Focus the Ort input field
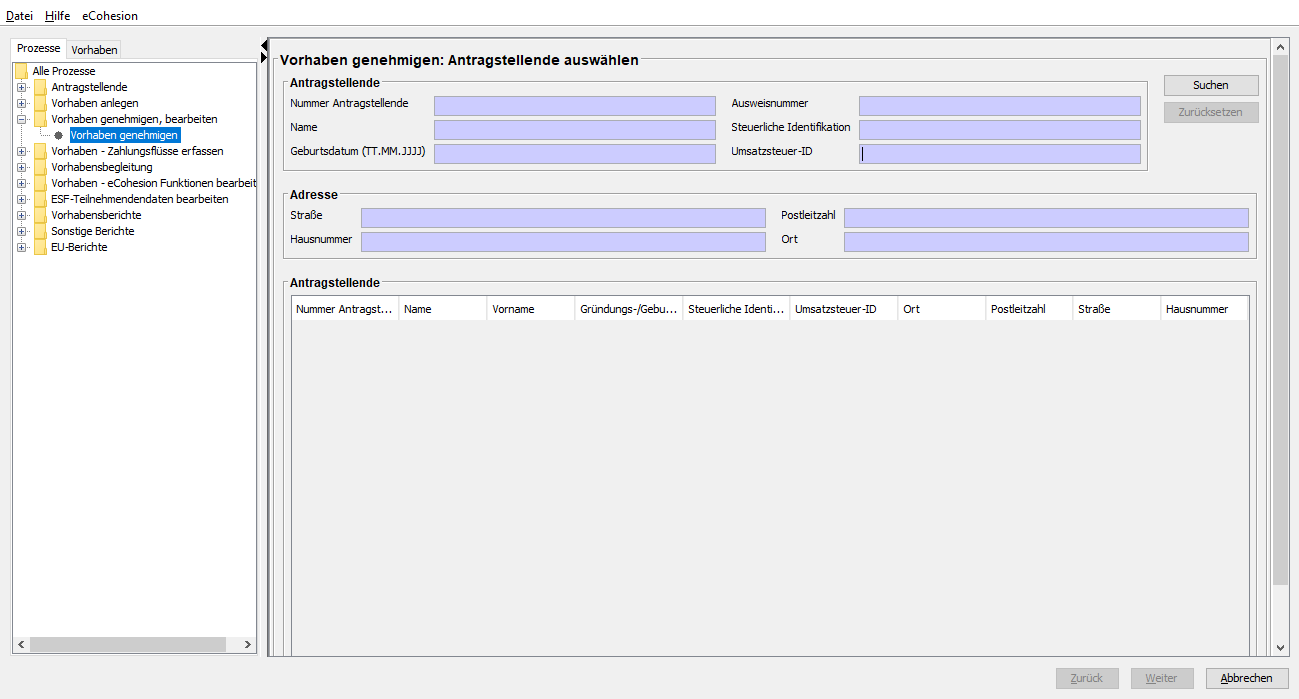The height and width of the screenshot is (699, 1299). coord(1046,242)
